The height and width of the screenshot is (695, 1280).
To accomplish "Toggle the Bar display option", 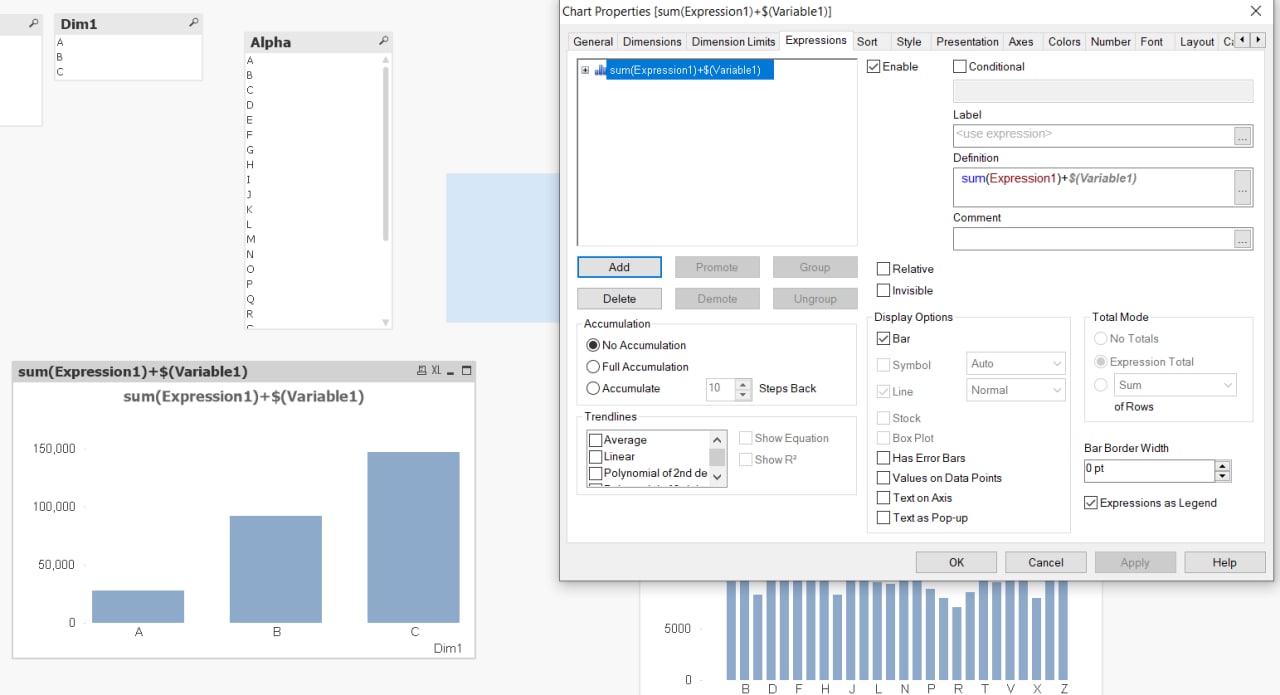I will (883, 339).
